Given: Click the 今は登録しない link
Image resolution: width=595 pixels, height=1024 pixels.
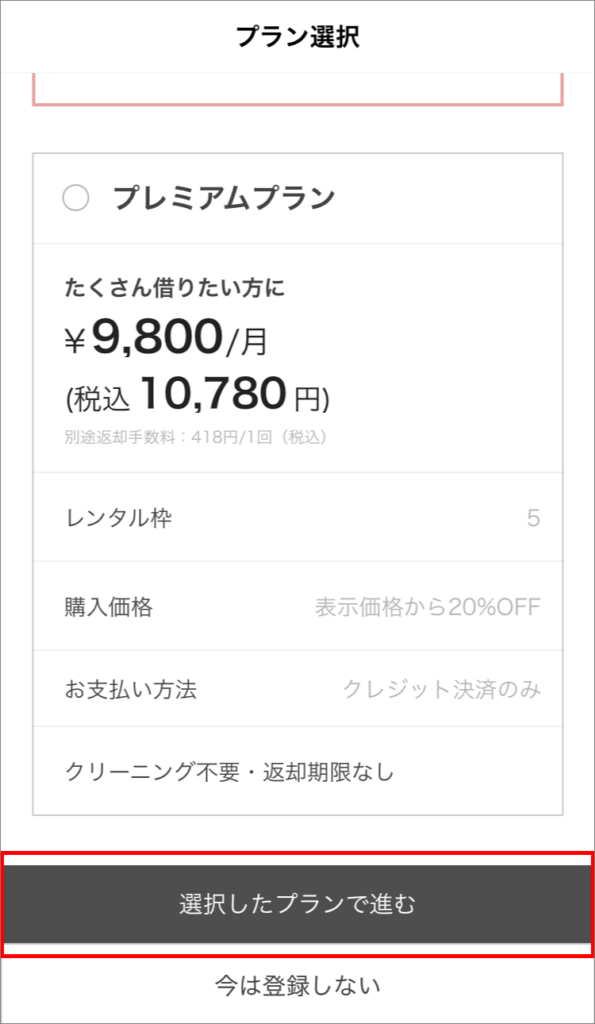Looking at the screenshot, I should (x=297, y=985).
